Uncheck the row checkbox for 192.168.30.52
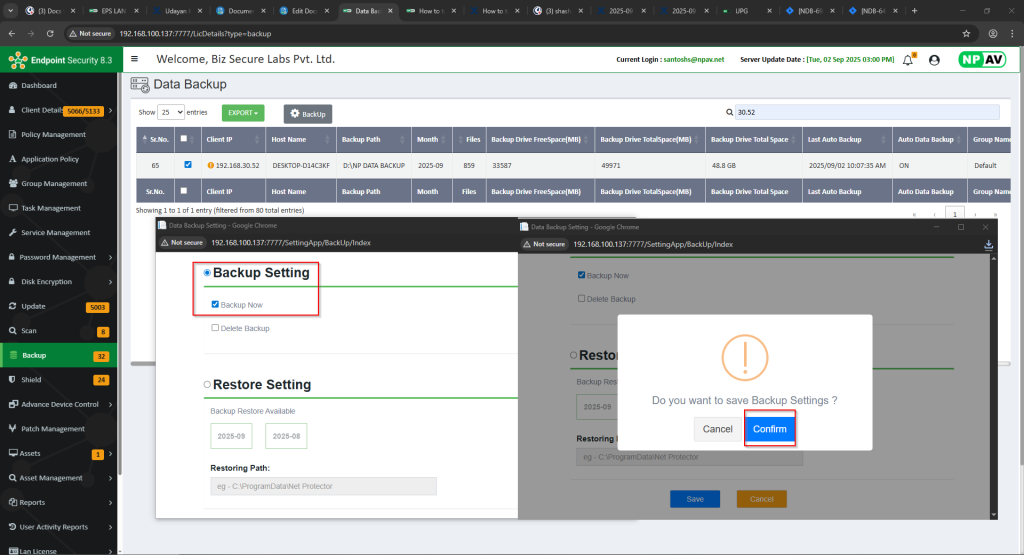The height and width of the screenshot is (555, 1024). (x=189, y=165)
